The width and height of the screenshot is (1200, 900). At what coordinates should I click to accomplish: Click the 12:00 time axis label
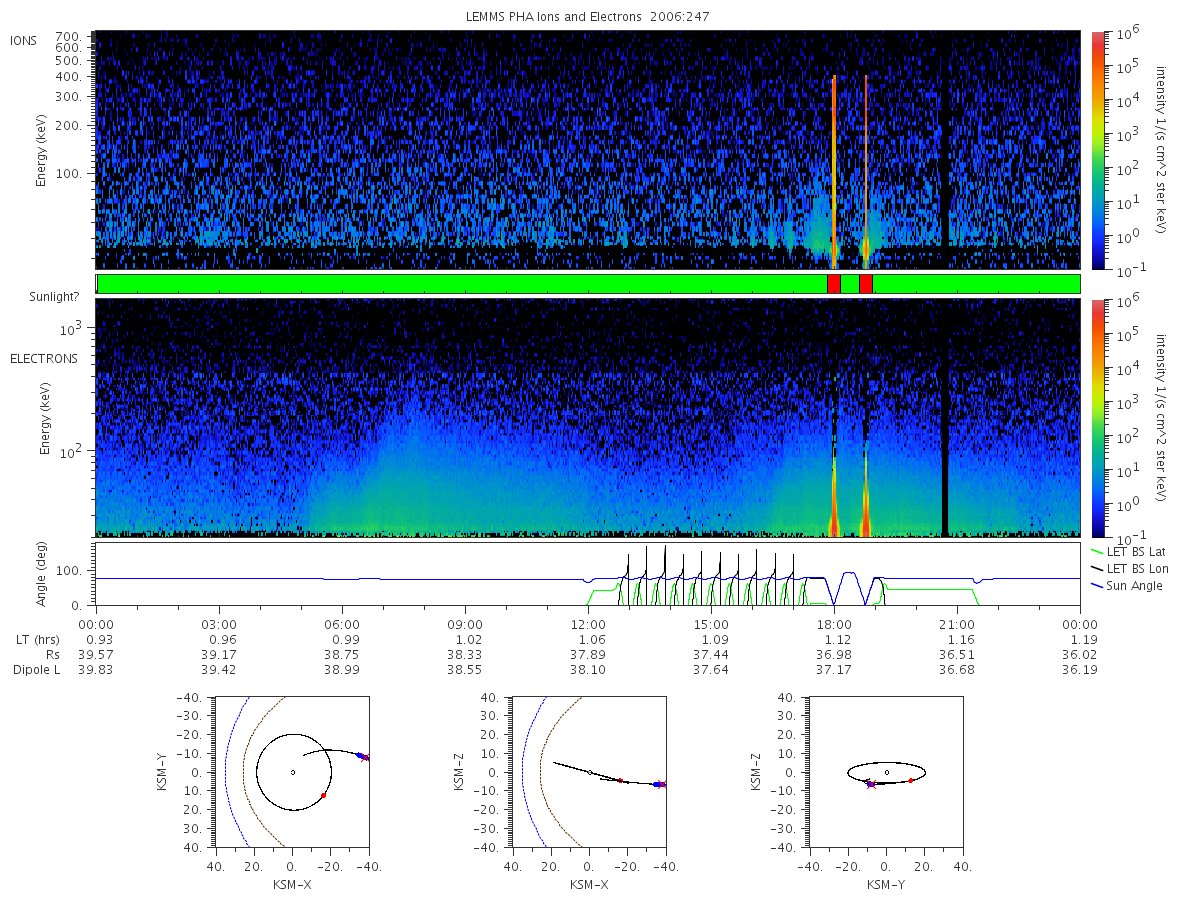pos(588,623)
